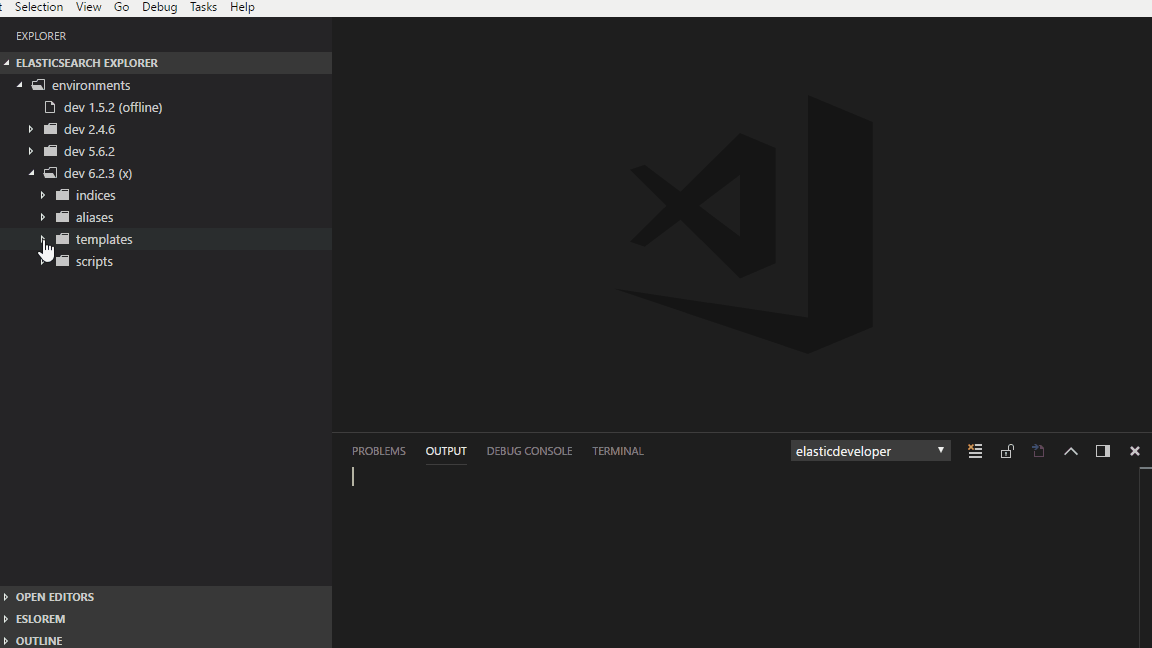Open the View menu
Viewport: 1152px width, 648px height.
tap(88, 7)
